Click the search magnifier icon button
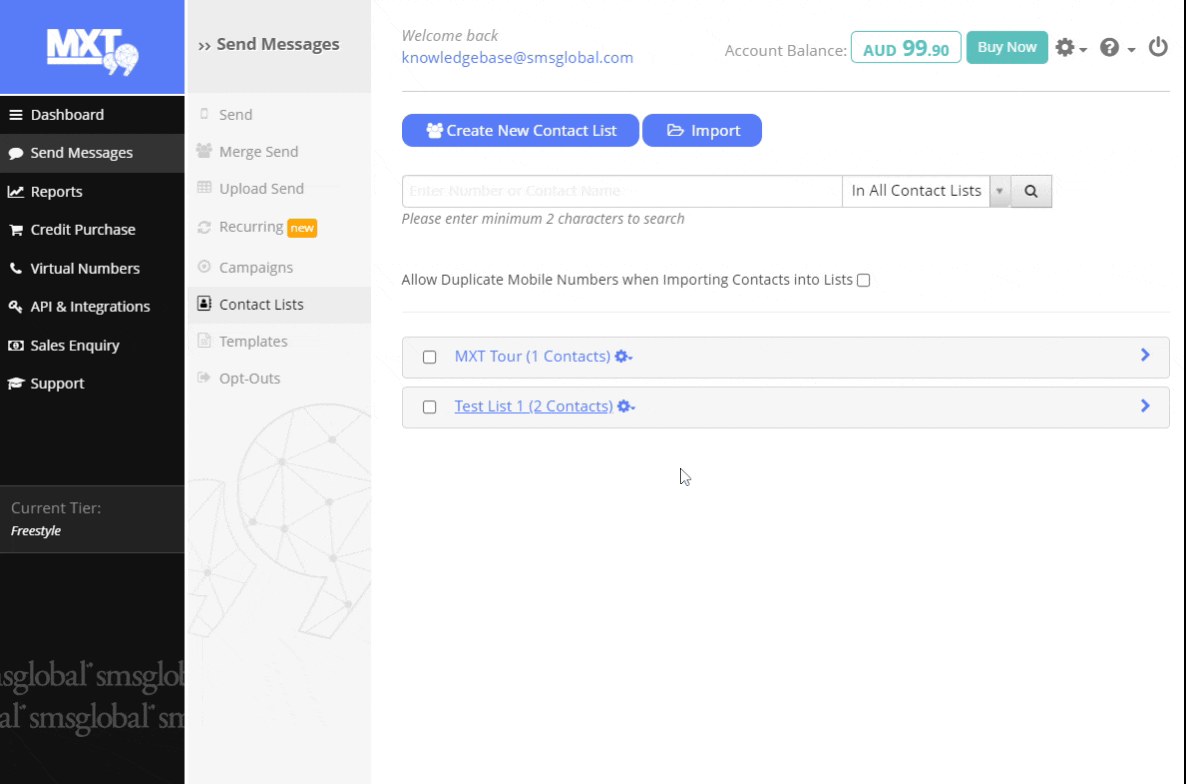1186x784 pixels. (x=1031, y=191)
